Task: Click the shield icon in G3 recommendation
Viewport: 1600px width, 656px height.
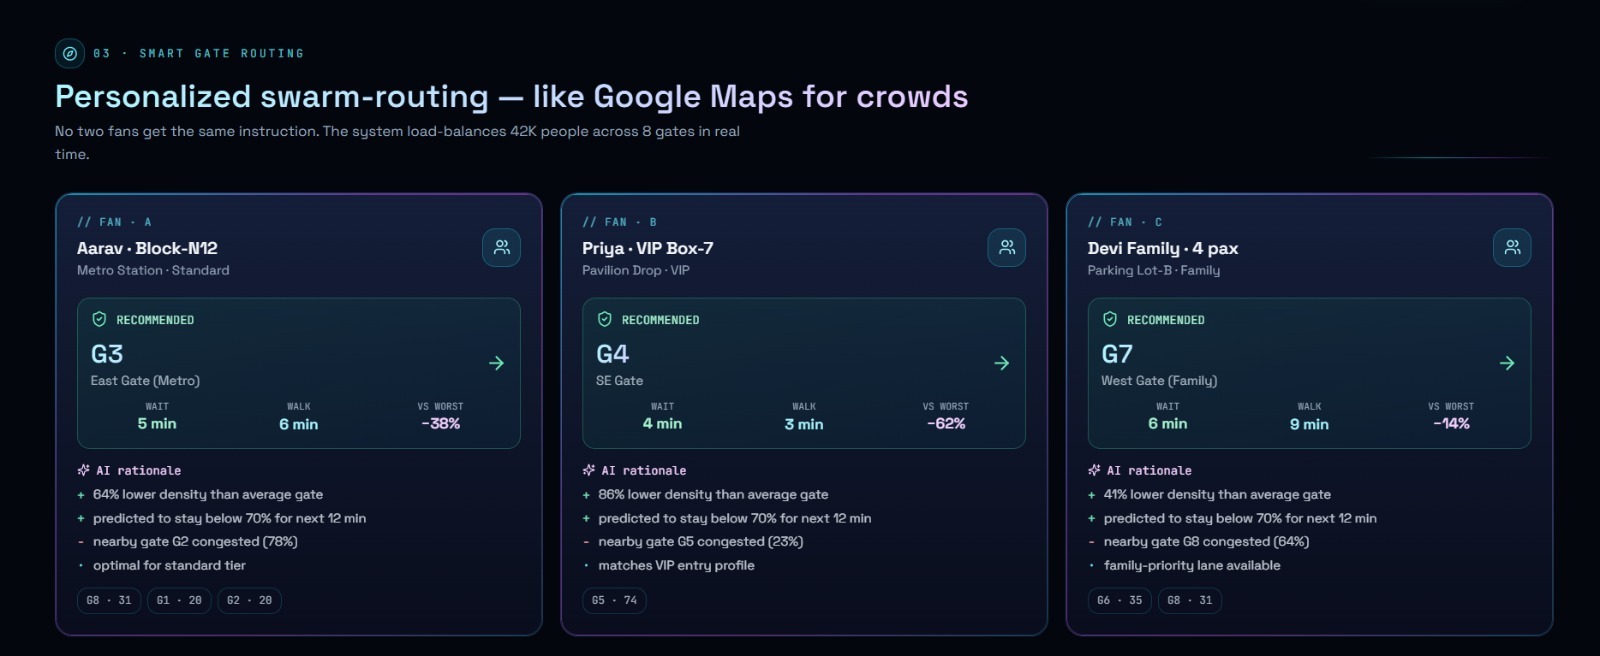Action: pyautogui.click(x=99, y=319)
